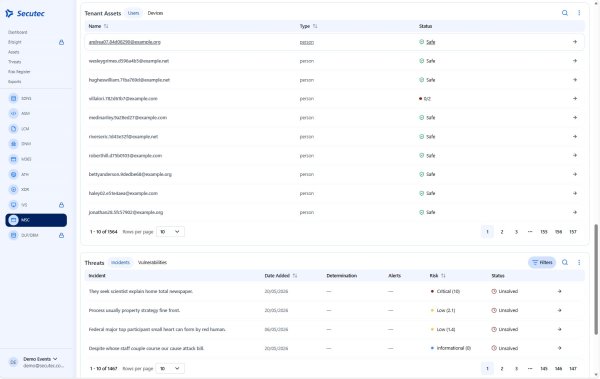This screenshot has height=379, width=600.
Task: Go to page 2 of Tenant Assets
Action: click(502, 232)
